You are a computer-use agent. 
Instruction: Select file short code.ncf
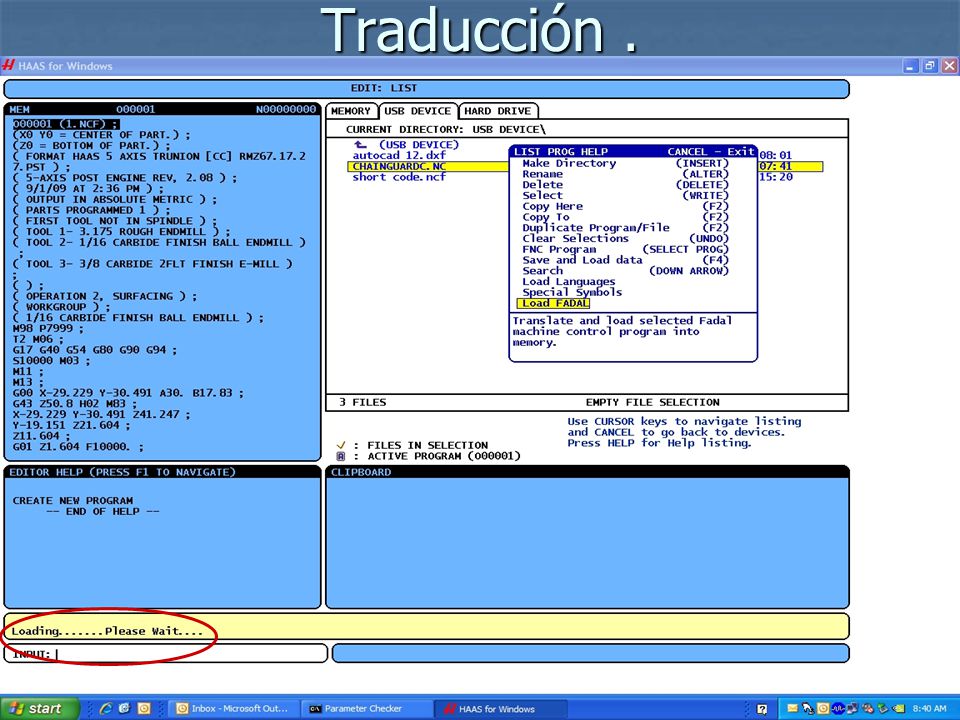coord(399,177)
